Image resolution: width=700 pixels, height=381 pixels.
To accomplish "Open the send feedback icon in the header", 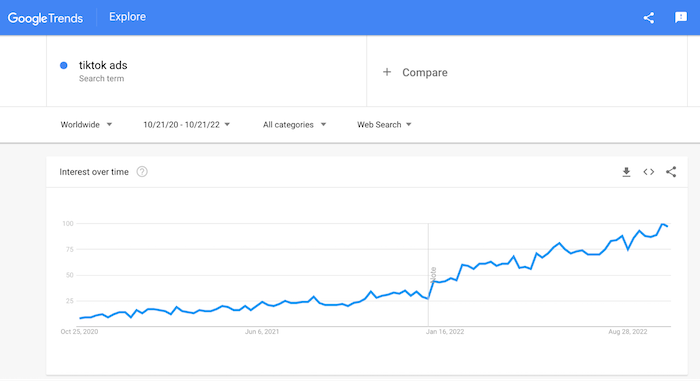I will [x=681, y=17].
